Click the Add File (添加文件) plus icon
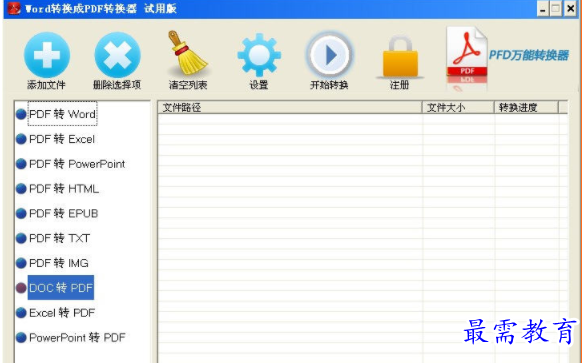This screenshot has height=363, width=585. (x=47, y=55)
